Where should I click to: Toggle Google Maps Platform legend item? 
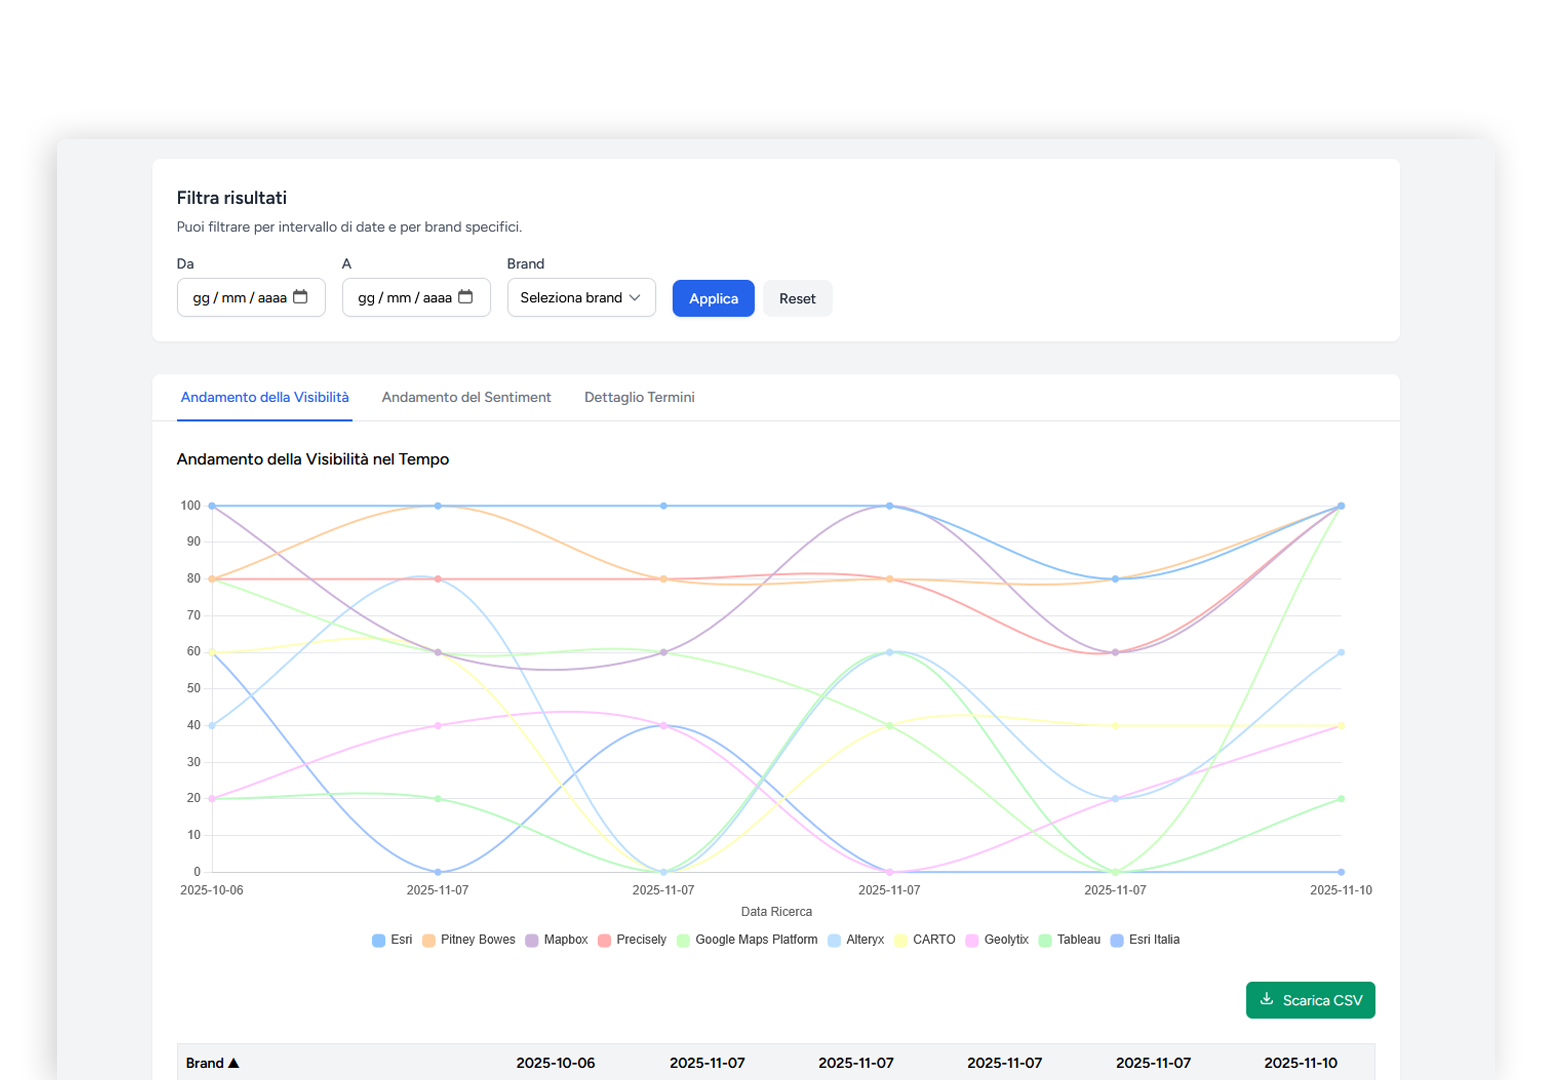click(x=746, y=940)
